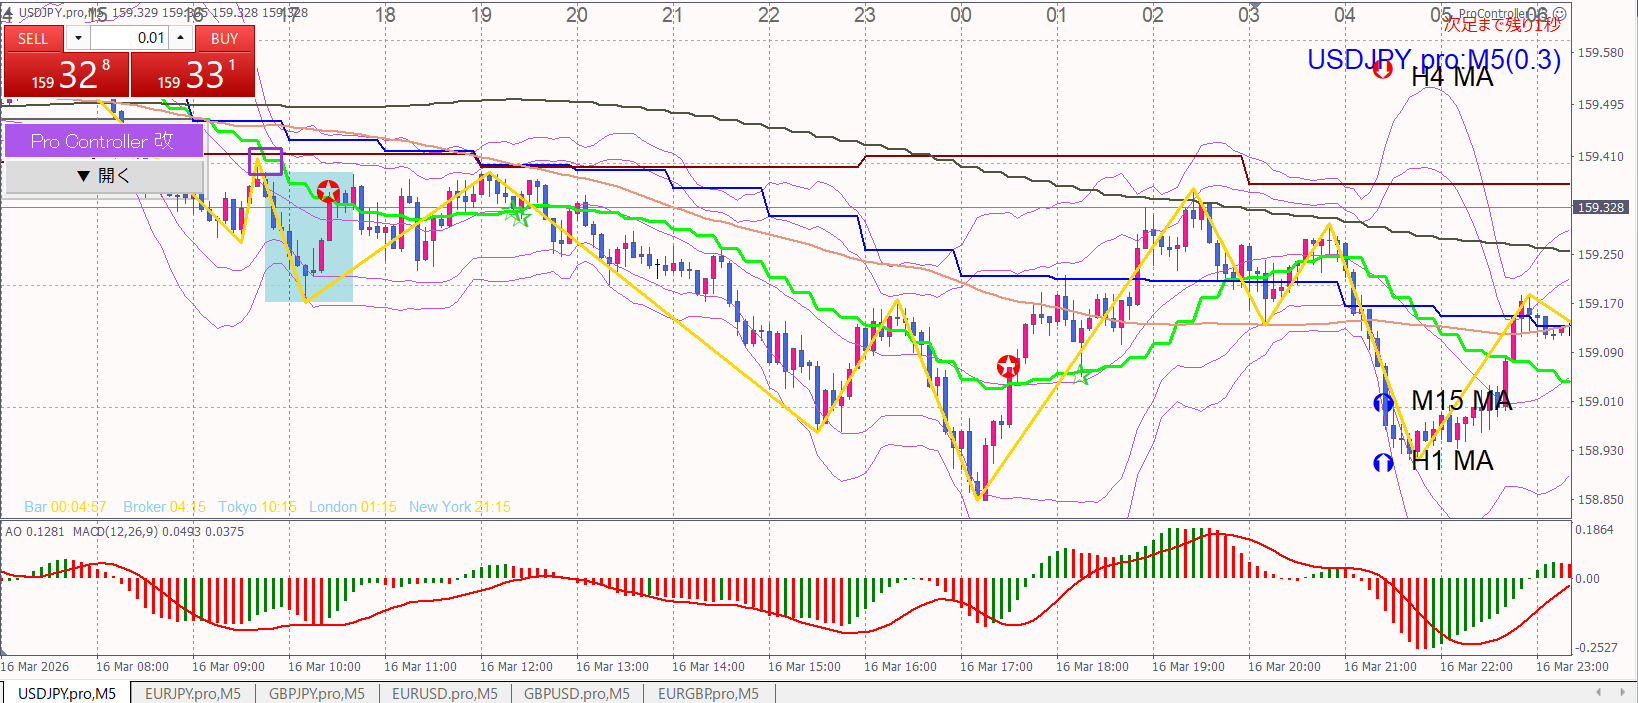Click the 0.01 lot volume field

pos(130,38)
